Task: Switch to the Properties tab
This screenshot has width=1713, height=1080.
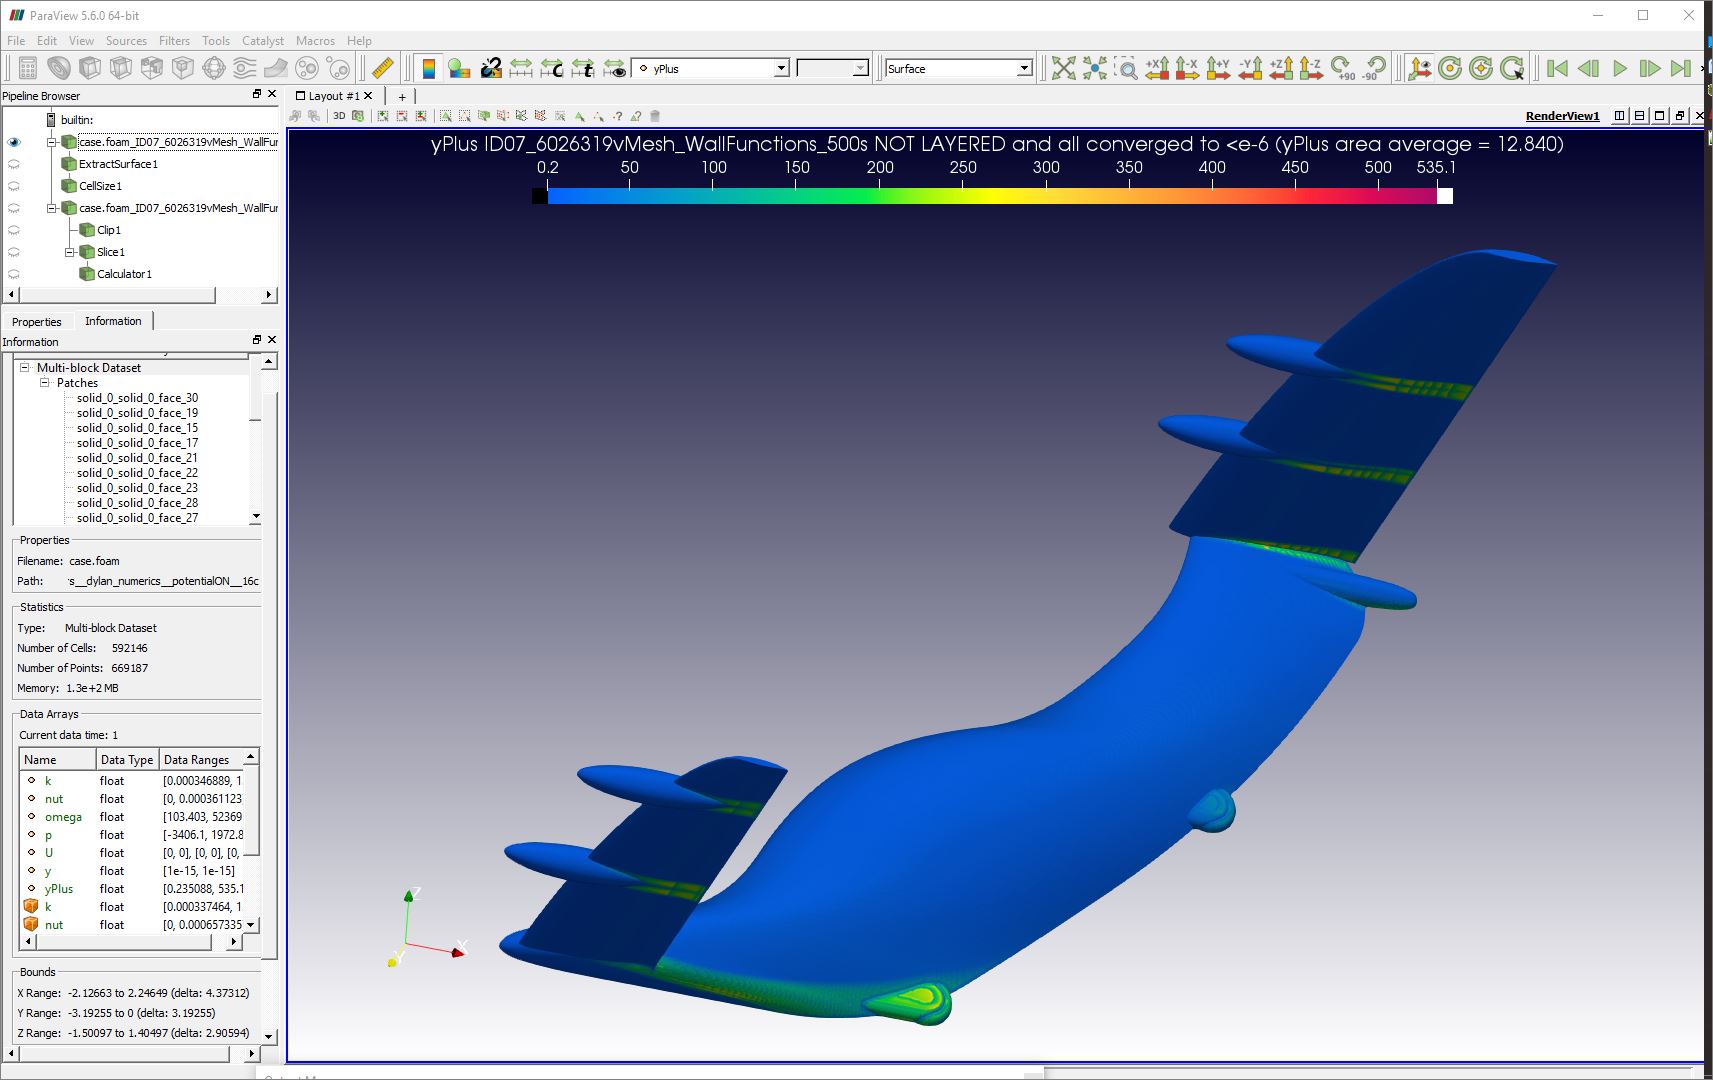Action: (x=37, y=322)
